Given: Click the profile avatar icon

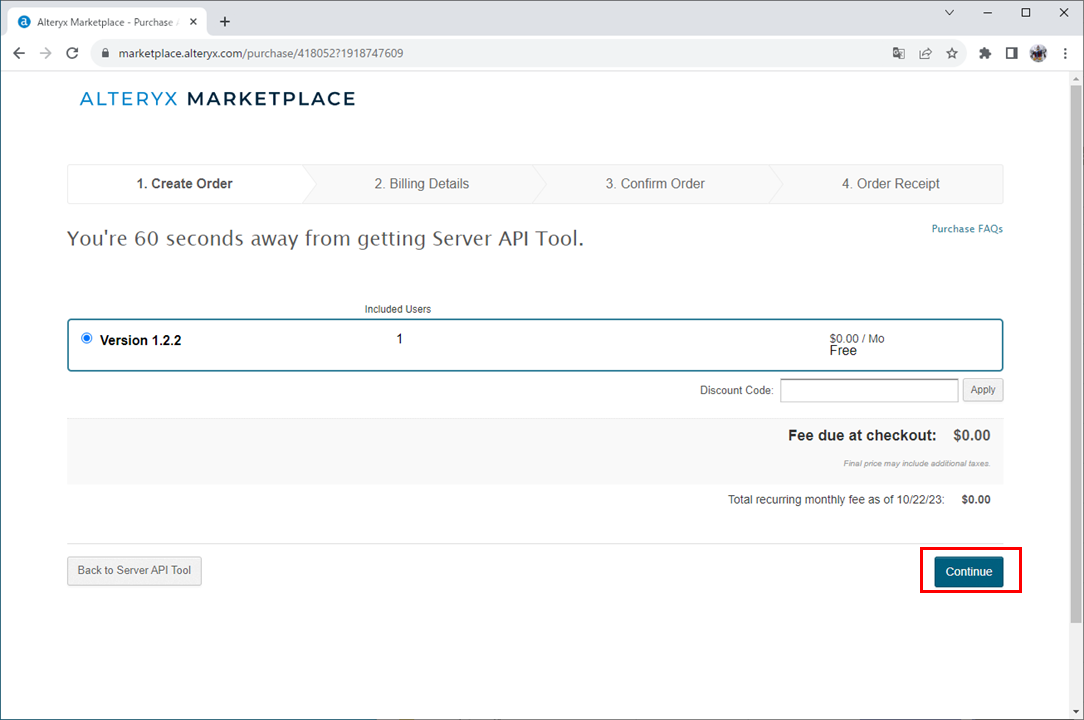Looking at the screenshot, I should coord(1038,53).
